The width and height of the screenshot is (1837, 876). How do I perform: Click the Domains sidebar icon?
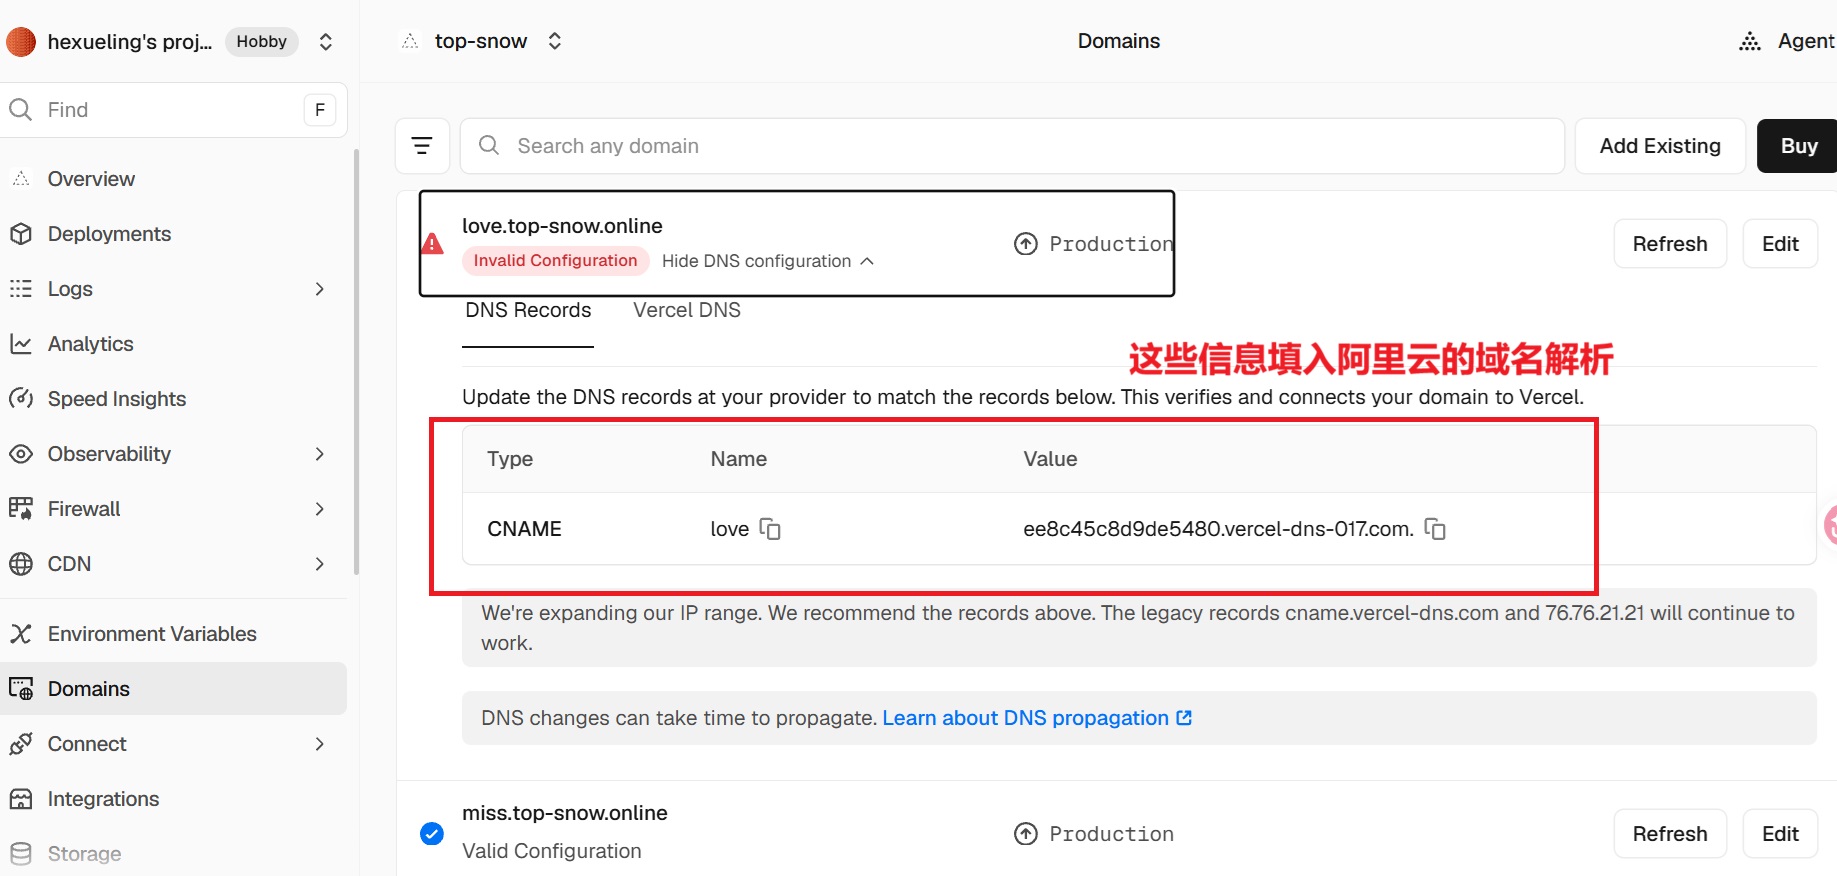click(x=21, y=689)
